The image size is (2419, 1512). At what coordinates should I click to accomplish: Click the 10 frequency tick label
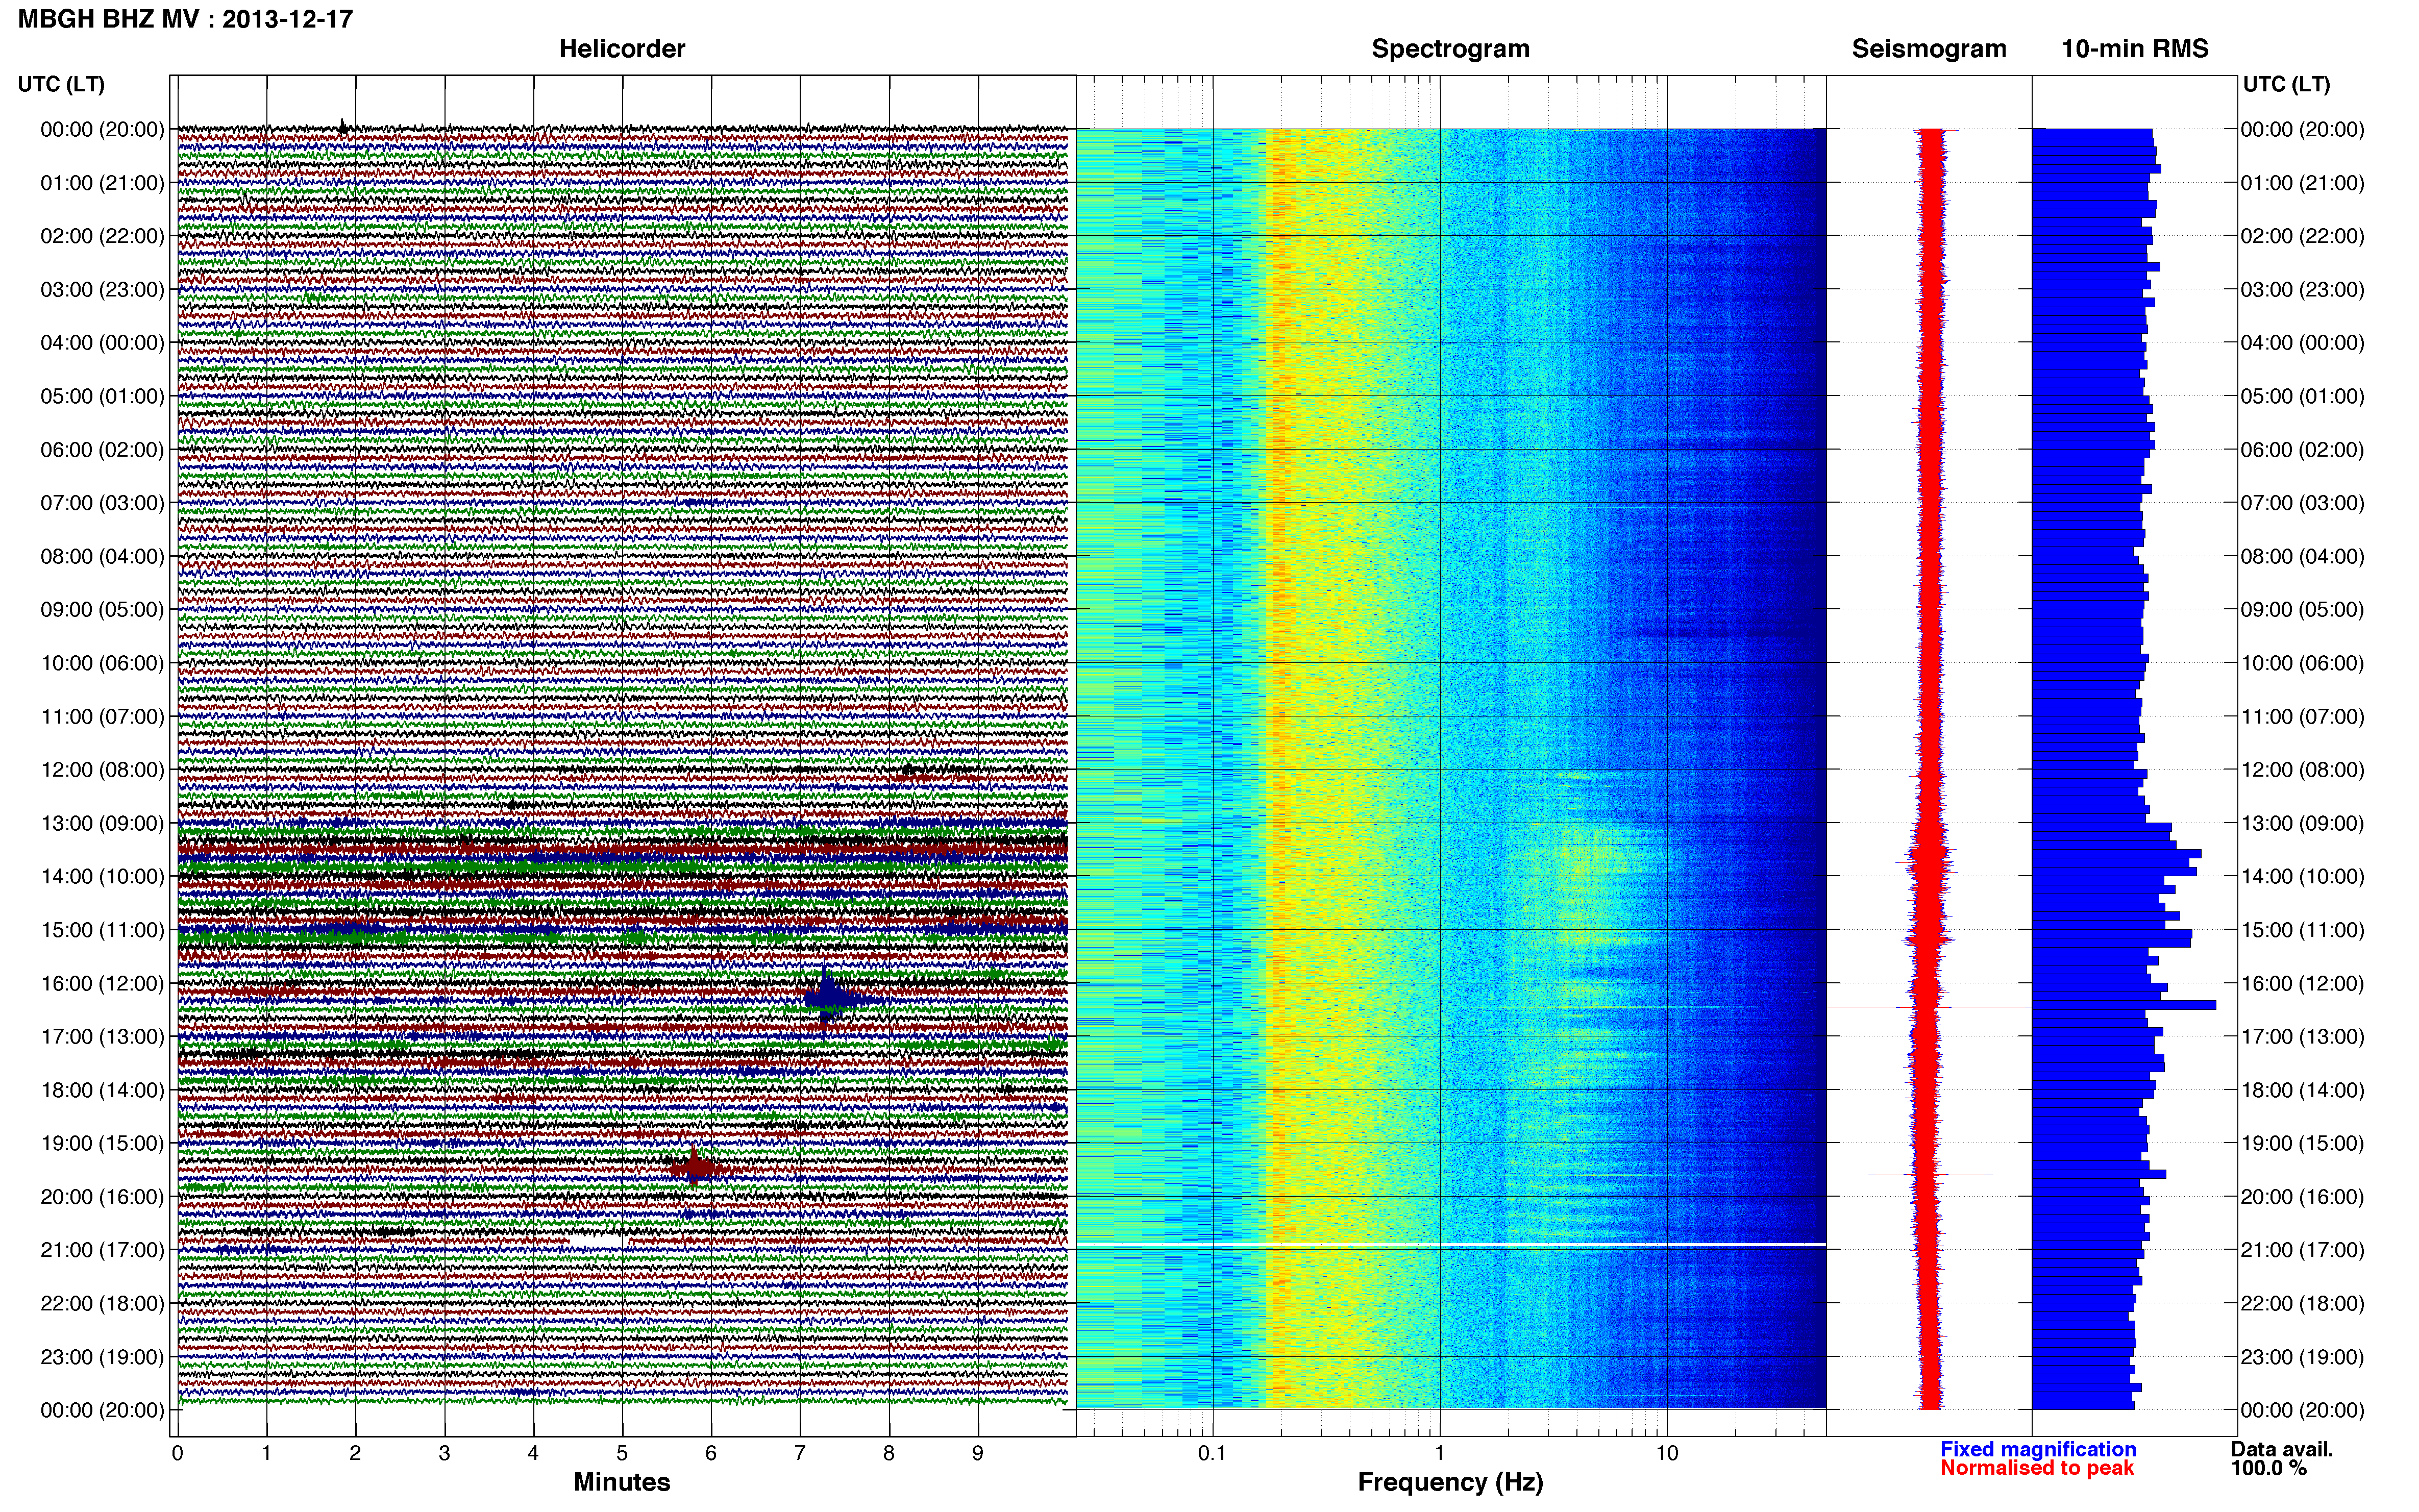[x=1666, y=1453]
